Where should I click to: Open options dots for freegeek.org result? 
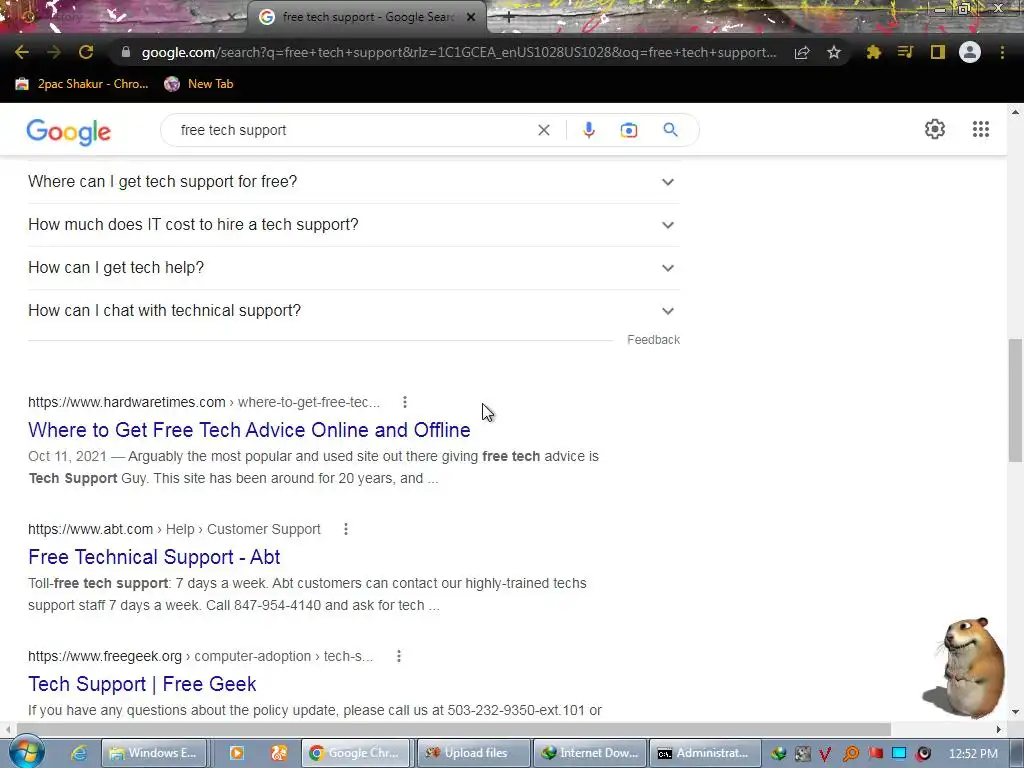coord(398,656)
